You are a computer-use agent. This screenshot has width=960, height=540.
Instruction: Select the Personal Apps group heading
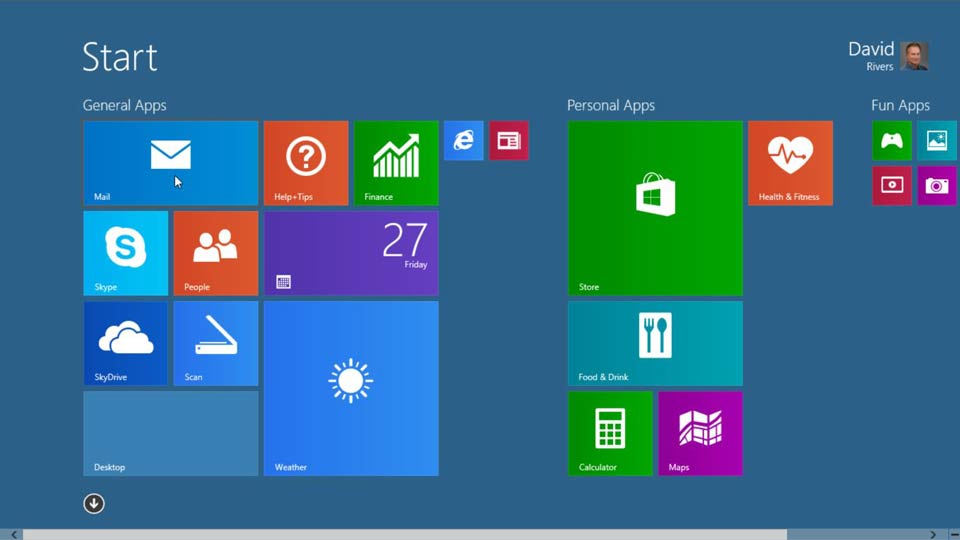pyautogui.click(x=610, y=105)
